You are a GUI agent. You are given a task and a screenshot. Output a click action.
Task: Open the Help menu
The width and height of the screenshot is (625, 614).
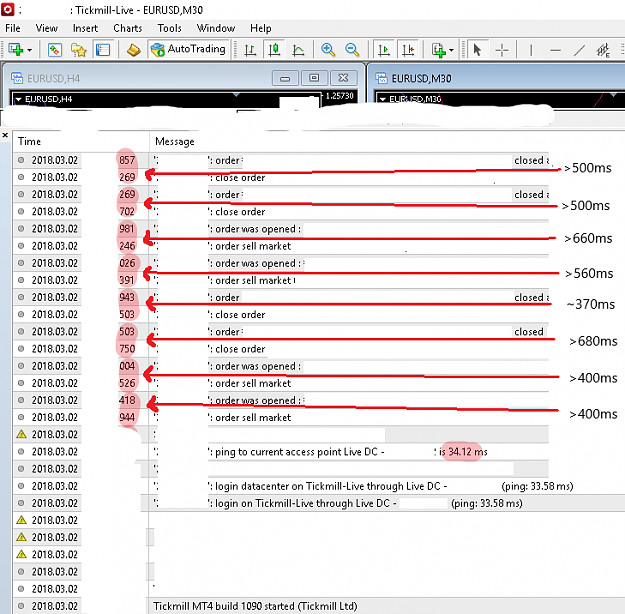[x=261, y=28]
